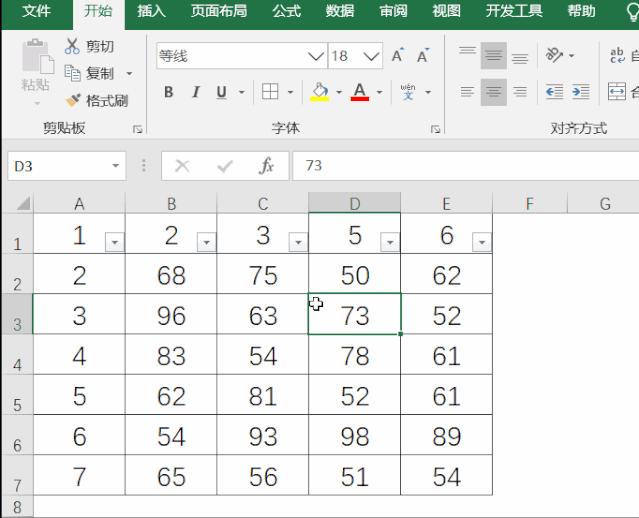Viewport: 639px width, 518px height.
Task: Click the fx insert function icon
Action: coord(266,166)
